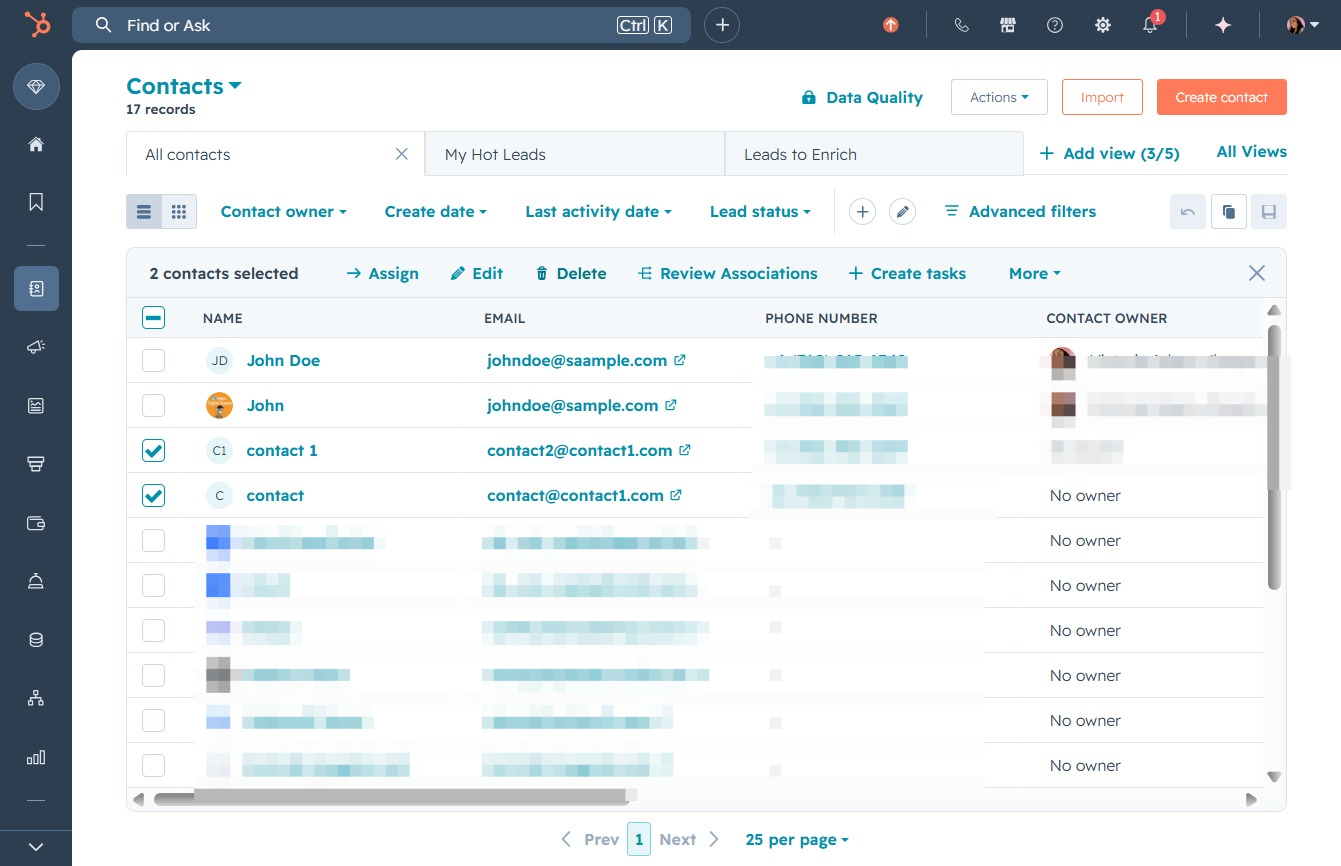Open the AI assistant sparkle icon
This screenshot has height=866, width=1341.
click(x=1223, y=25)
